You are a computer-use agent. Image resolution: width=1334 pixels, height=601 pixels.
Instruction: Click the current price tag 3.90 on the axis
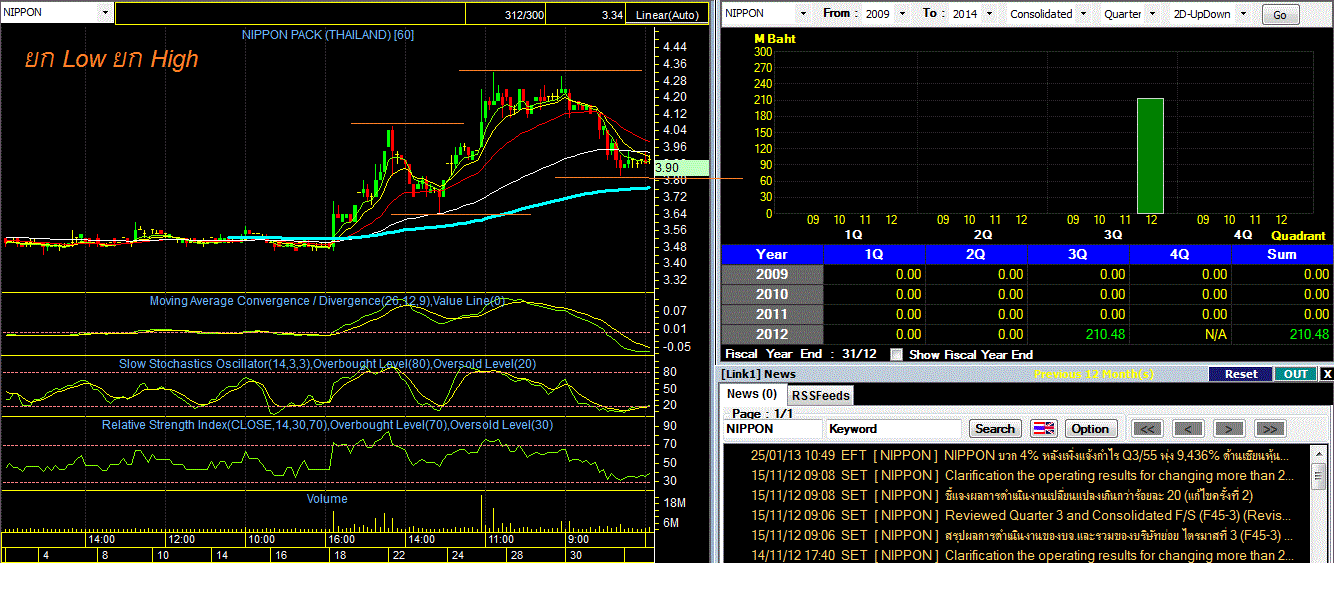click(x=684, y=168)
